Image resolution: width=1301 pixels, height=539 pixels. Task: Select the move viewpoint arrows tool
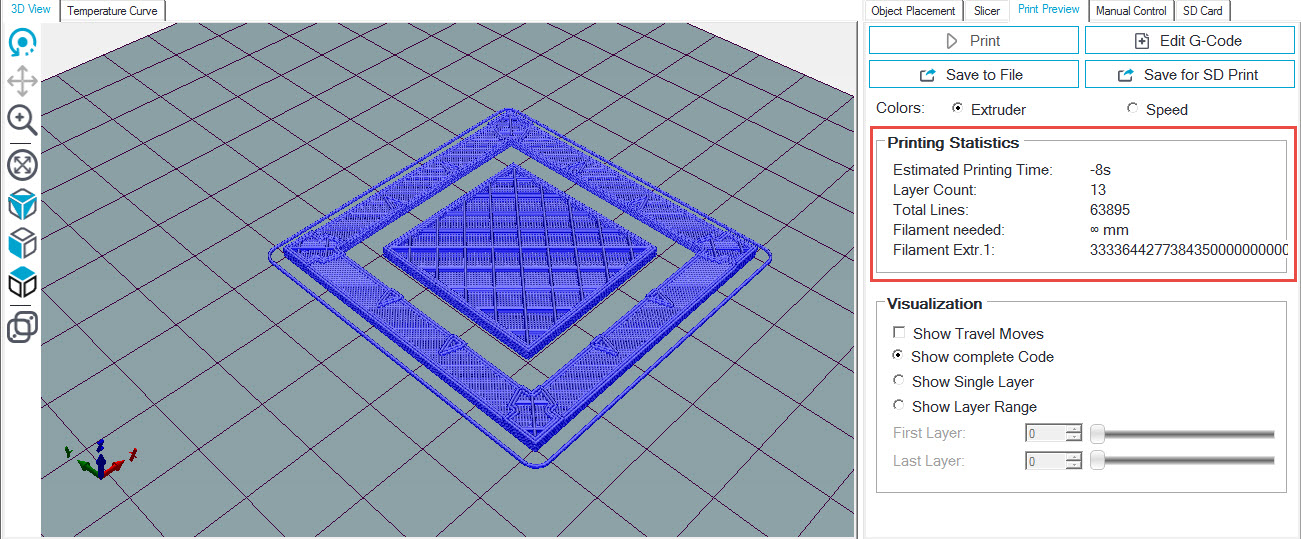[x=22, y=82]
